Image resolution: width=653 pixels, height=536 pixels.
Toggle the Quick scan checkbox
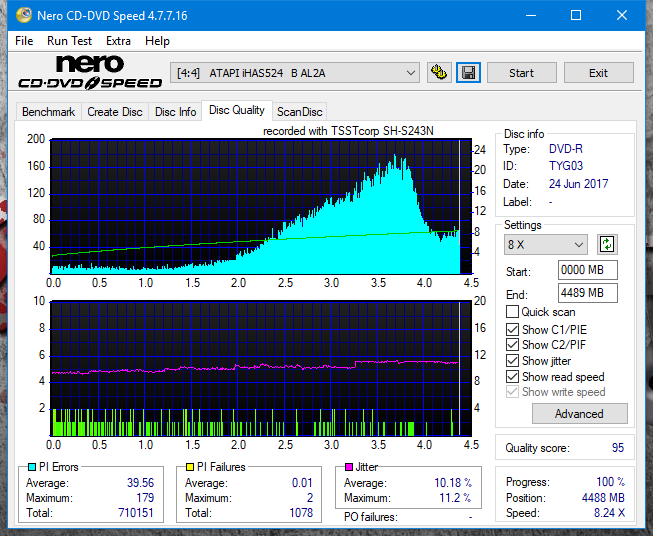coord(512,312)
